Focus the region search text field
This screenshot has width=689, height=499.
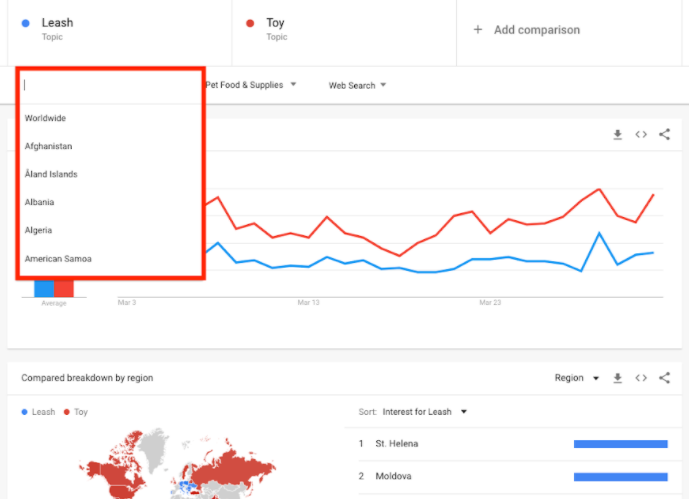tap(110, 85)
